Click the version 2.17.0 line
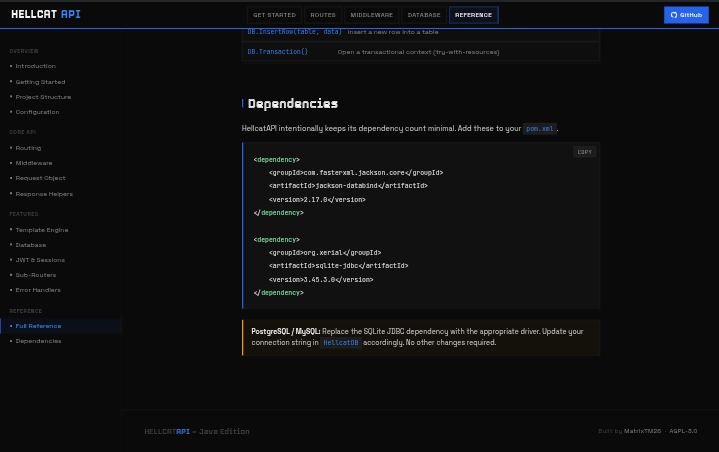The width and height of the screenshot is (719, 452). [317, 200]
